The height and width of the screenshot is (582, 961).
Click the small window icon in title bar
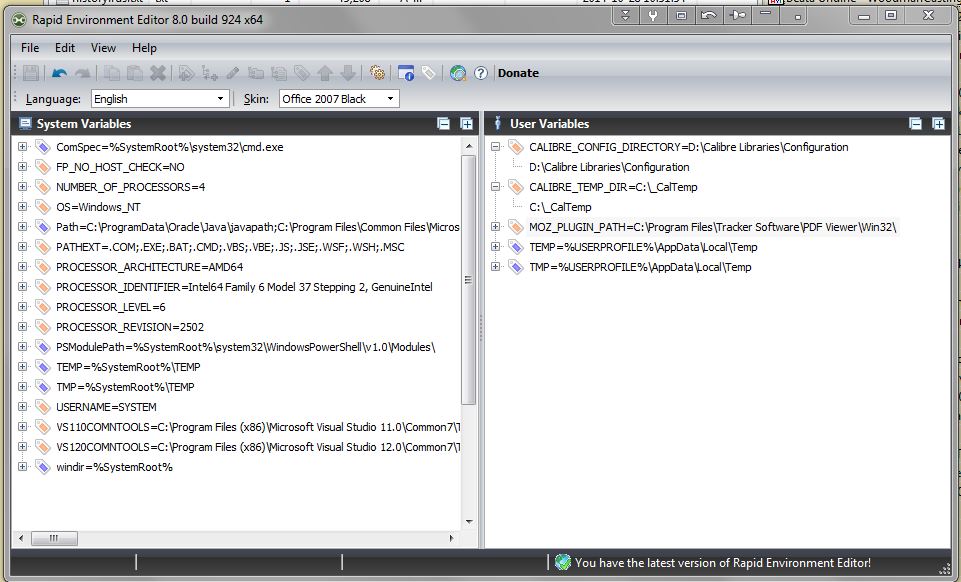pyautogui.click(x=681, y=15)
